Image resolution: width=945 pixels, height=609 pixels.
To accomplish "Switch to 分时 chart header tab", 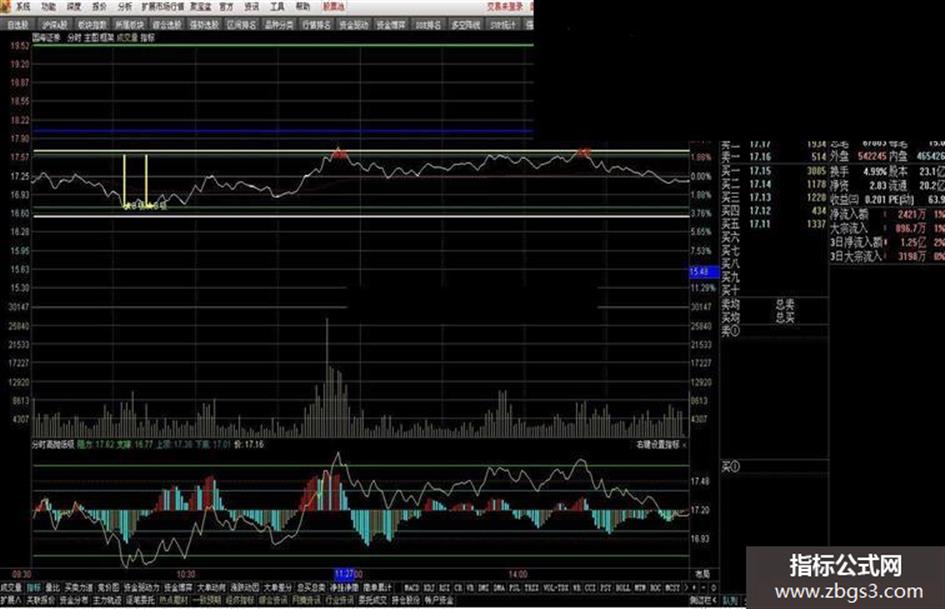I will (74, 37).
